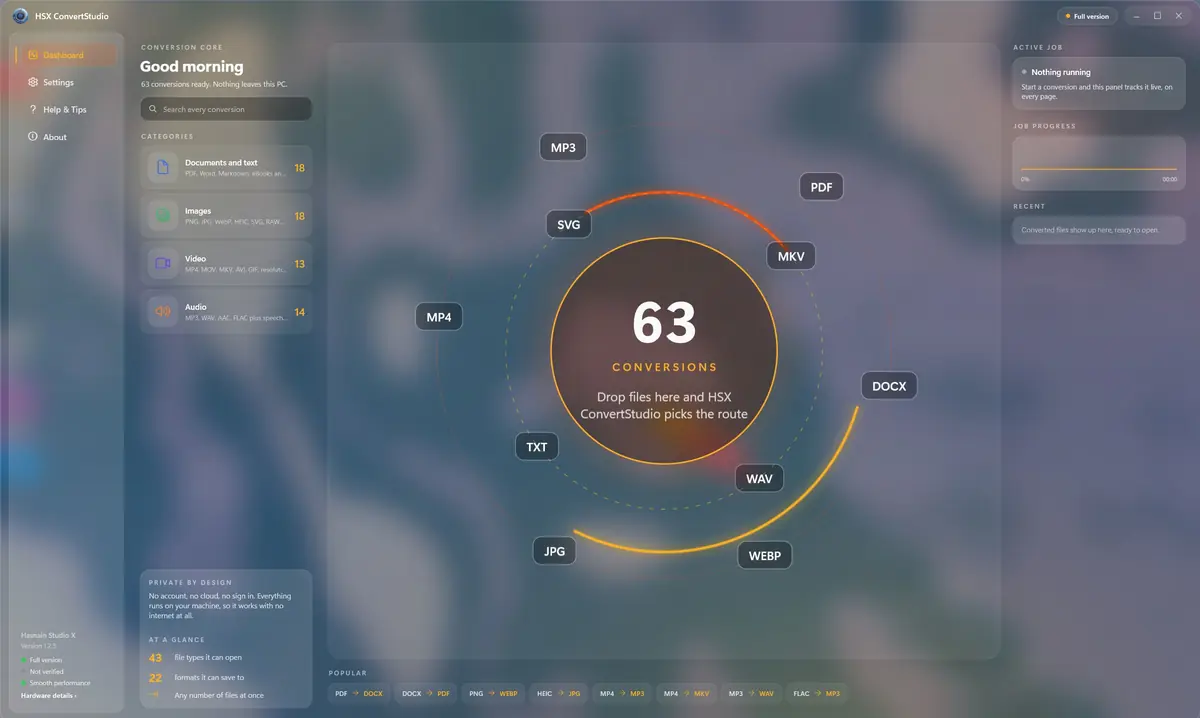Select the MP3 format bubble
Screen dimensions: 1200x718
(563, 147)
